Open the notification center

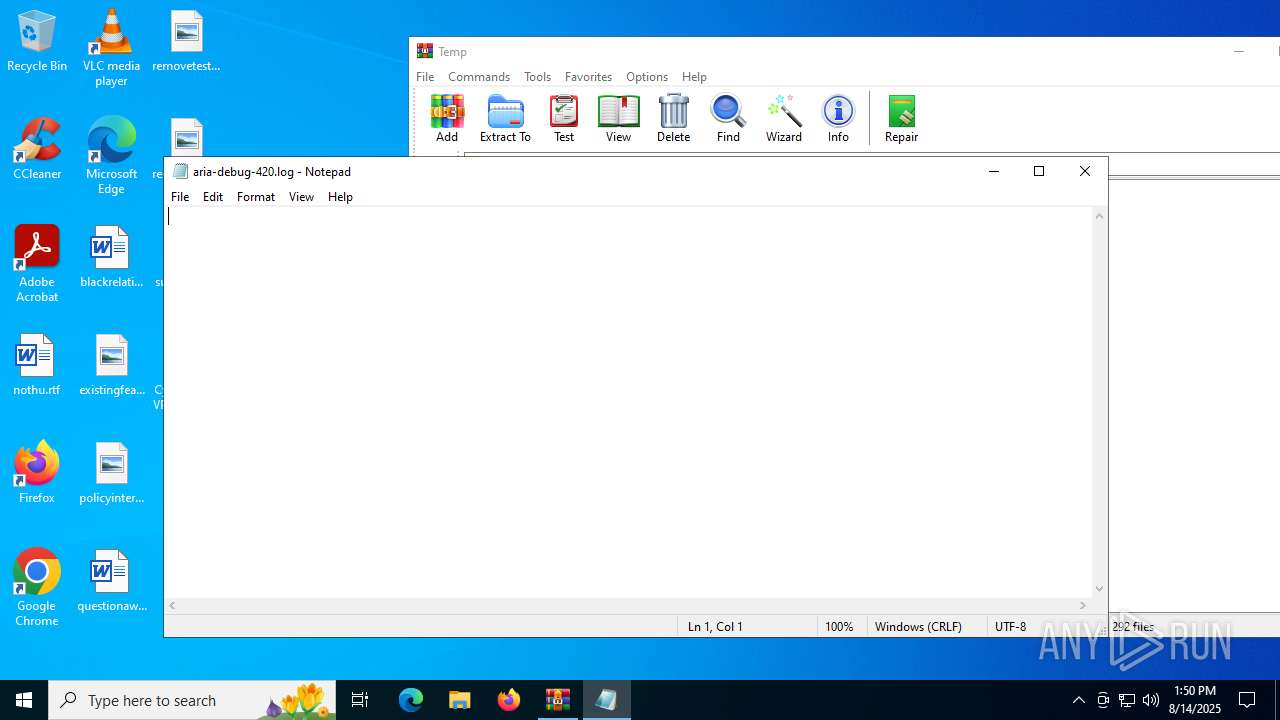1248,700
